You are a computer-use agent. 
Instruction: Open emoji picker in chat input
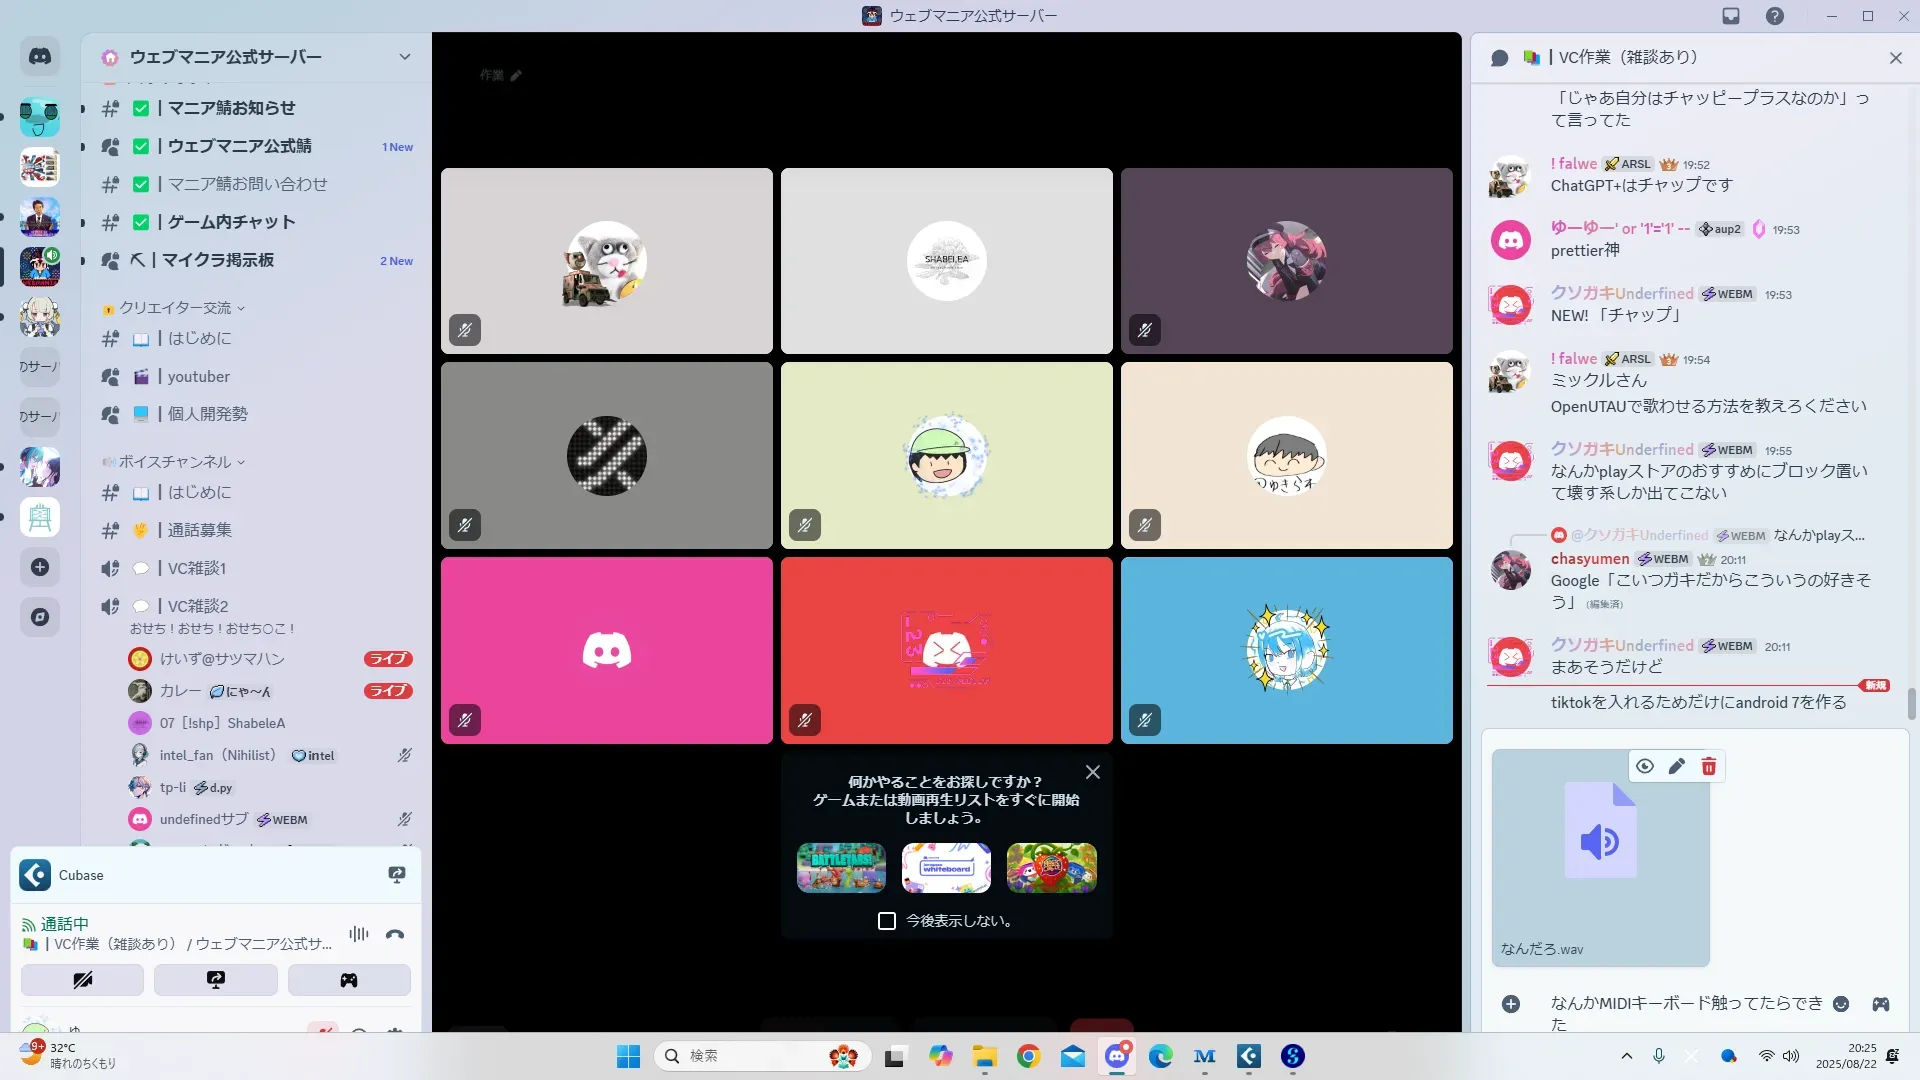tap(1841, 1004)
